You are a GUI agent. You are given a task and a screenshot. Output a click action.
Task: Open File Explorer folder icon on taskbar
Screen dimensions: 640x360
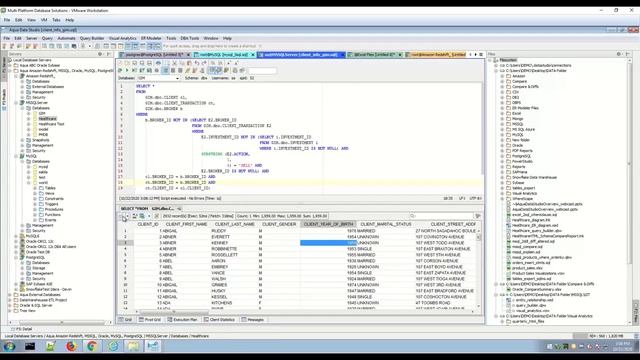[x=133, y=347]
